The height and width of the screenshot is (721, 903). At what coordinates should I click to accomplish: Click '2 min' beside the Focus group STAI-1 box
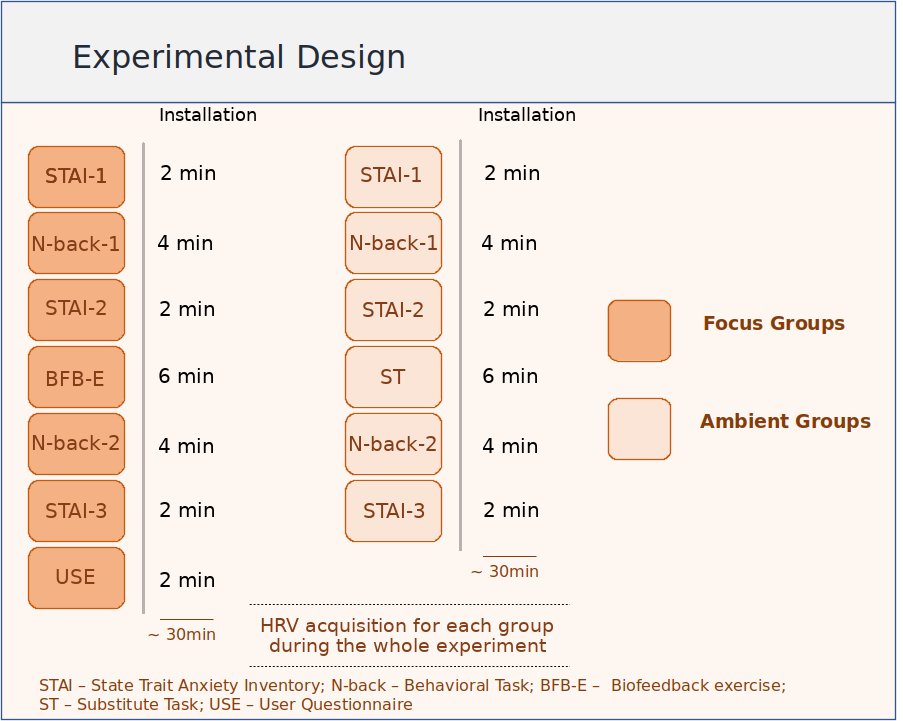point(188,173)
